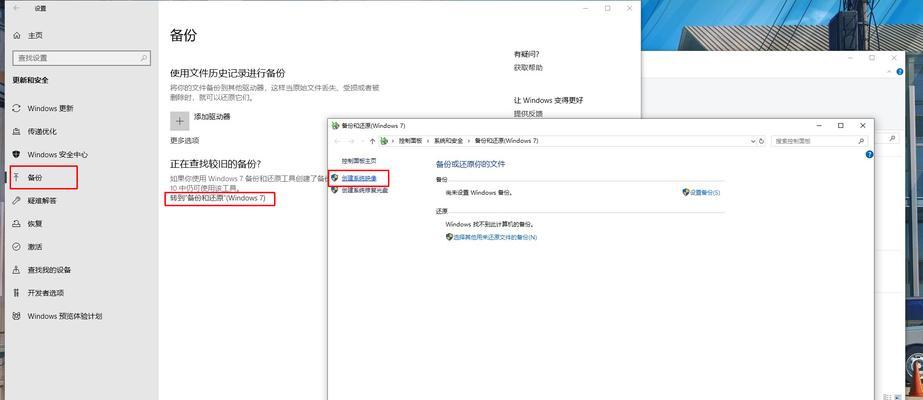Close the 备份和还原(Windows 7) window
Screen dimensions: 923x400
(862, 126)
